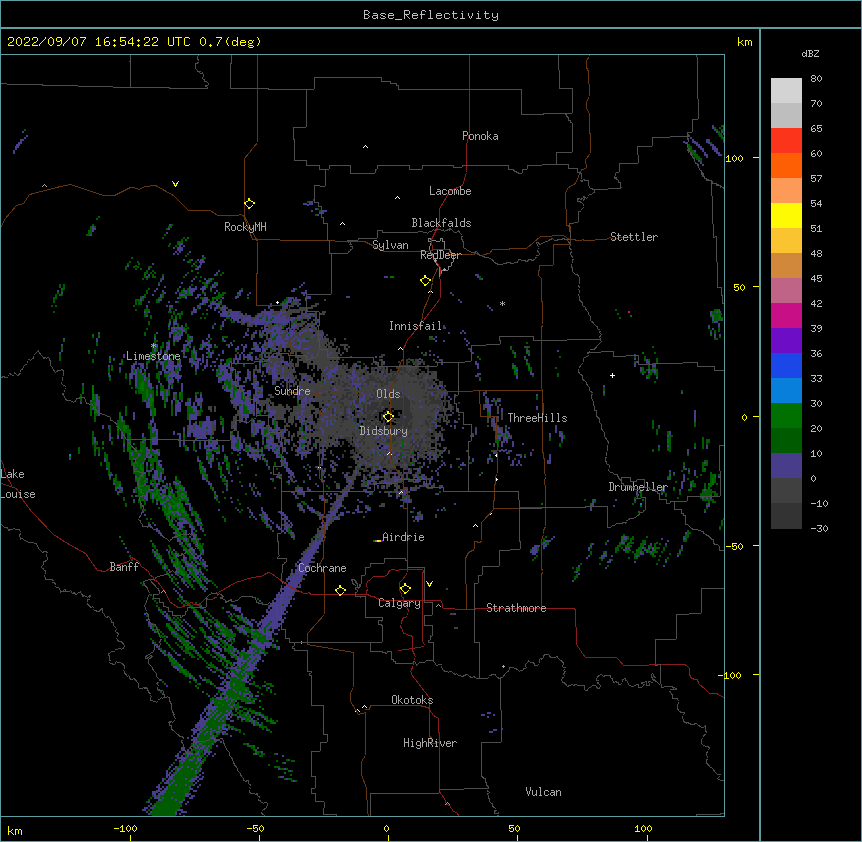Click the white plus marker west of Drumheller region

[x=612, y=375]
